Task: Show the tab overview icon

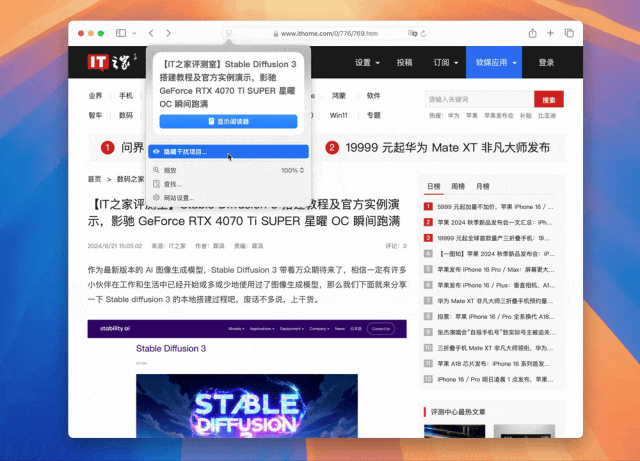Action: pyautogui.click(x=569, y=33)
